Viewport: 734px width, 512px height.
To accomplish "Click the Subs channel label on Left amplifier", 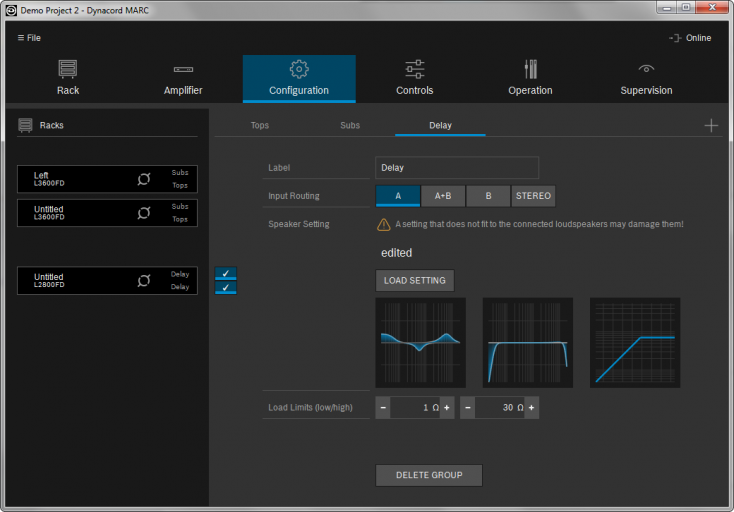I will [x=180, y=172].
